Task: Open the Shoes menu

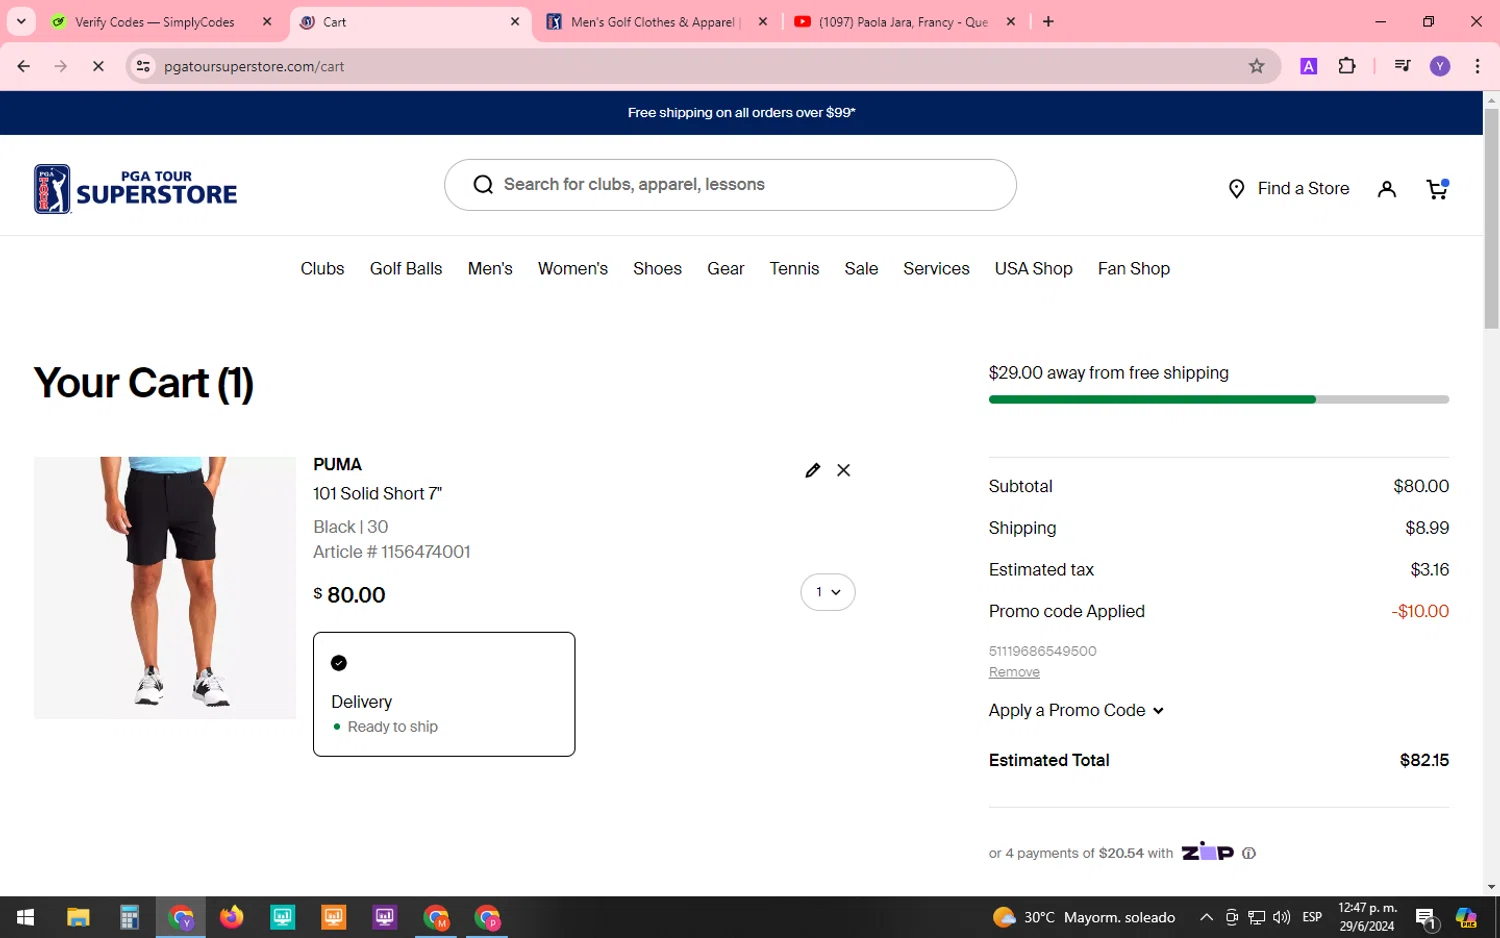Action: [x=657, y=268]
